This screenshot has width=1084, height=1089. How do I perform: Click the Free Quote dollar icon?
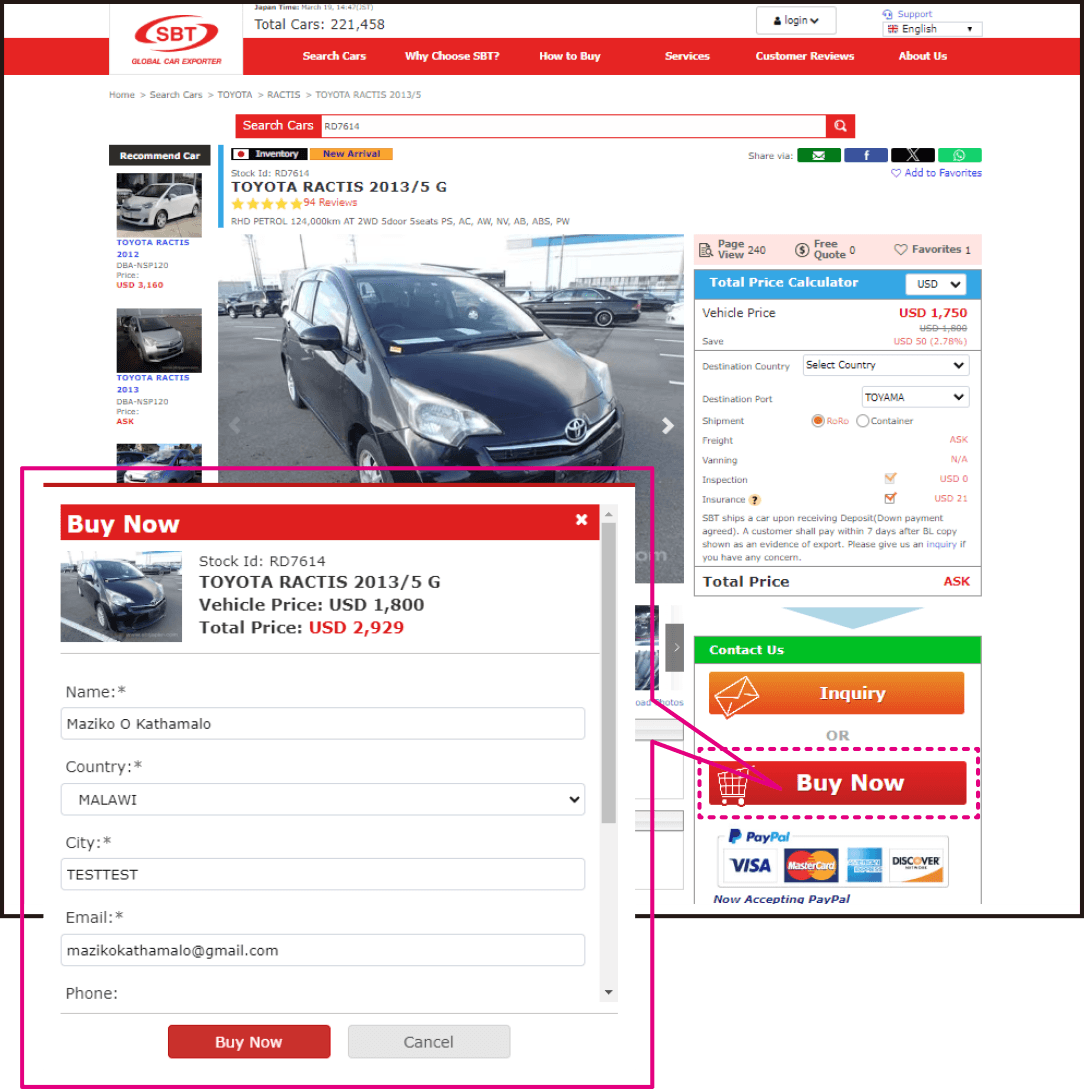(x=802, y=250)
